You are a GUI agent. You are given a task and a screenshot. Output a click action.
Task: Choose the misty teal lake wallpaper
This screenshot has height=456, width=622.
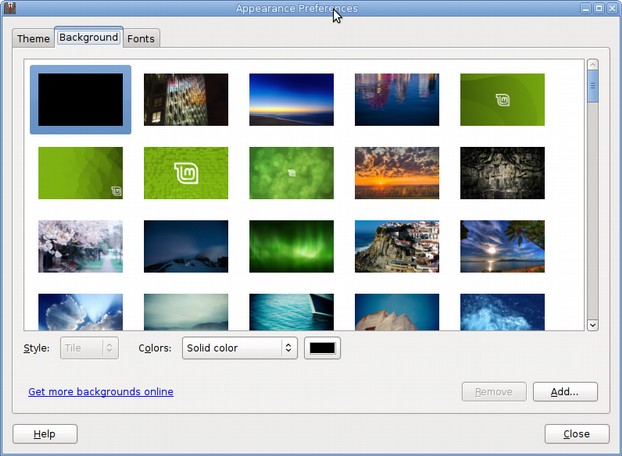(186, 312)
